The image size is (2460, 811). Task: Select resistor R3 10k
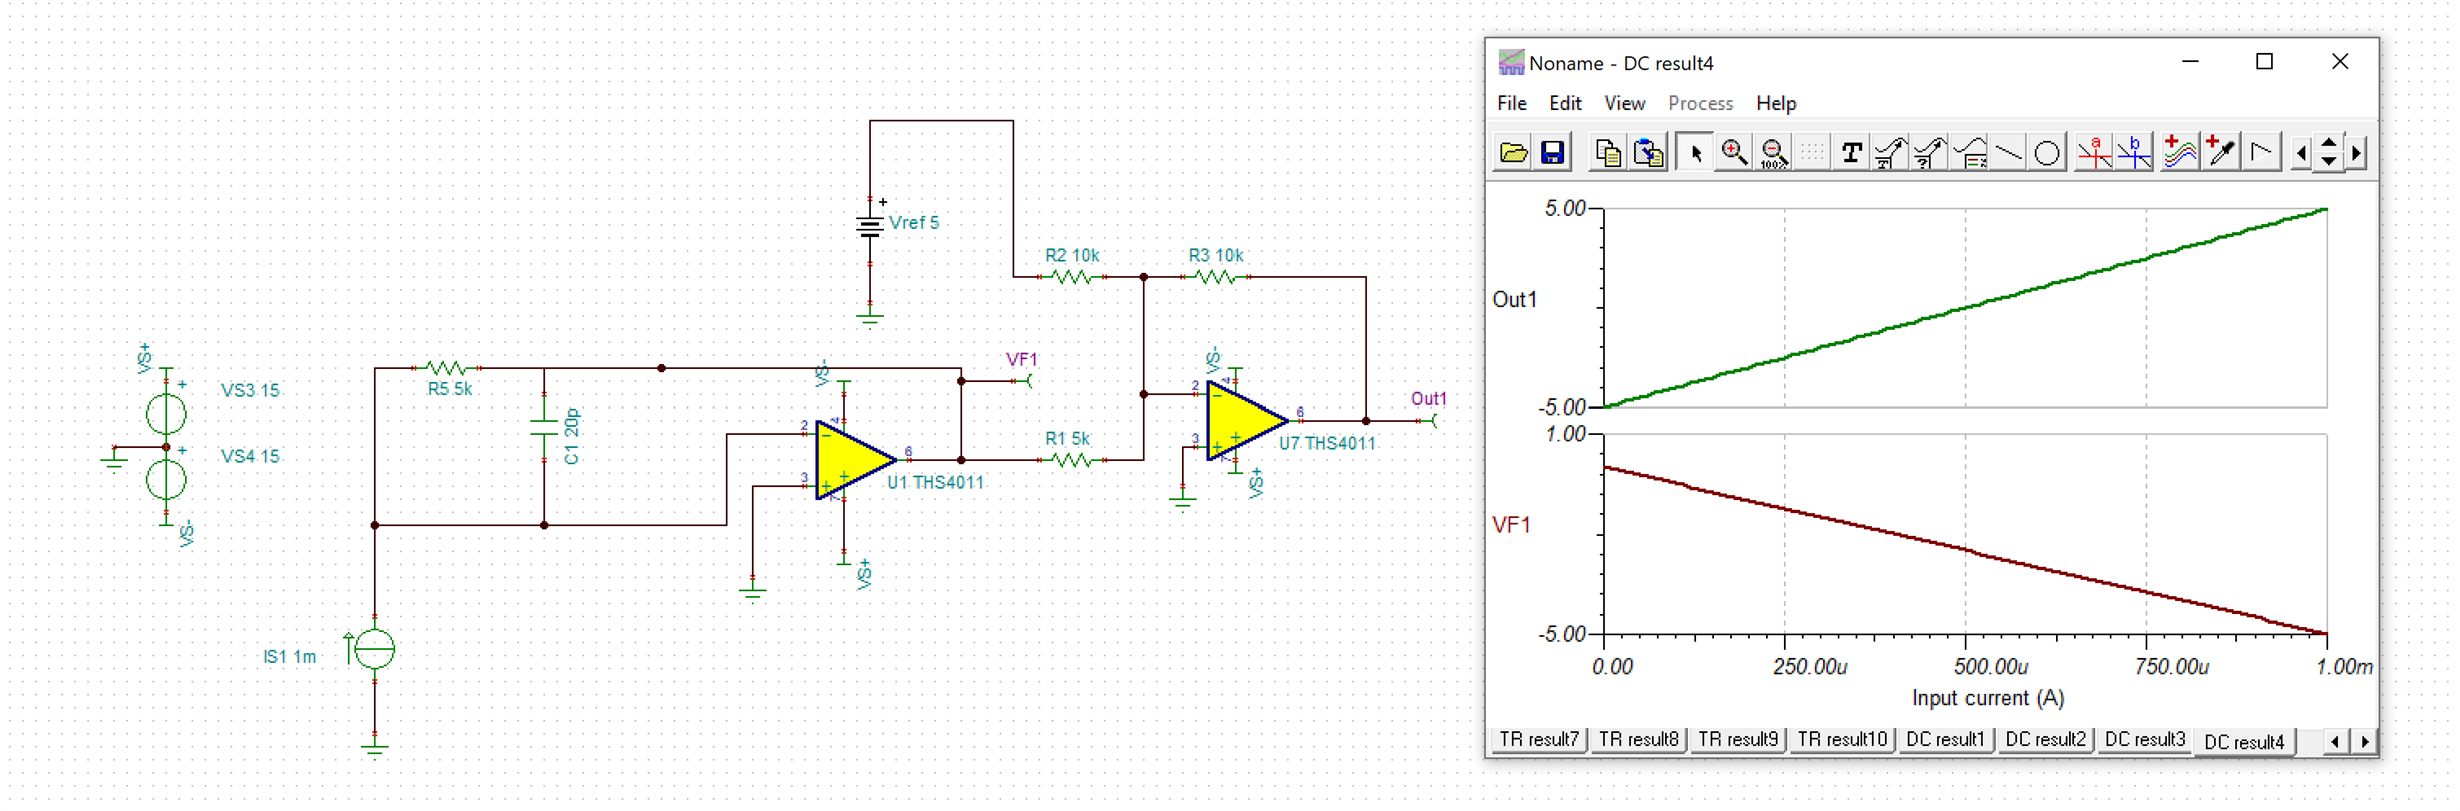(1215, 277)
